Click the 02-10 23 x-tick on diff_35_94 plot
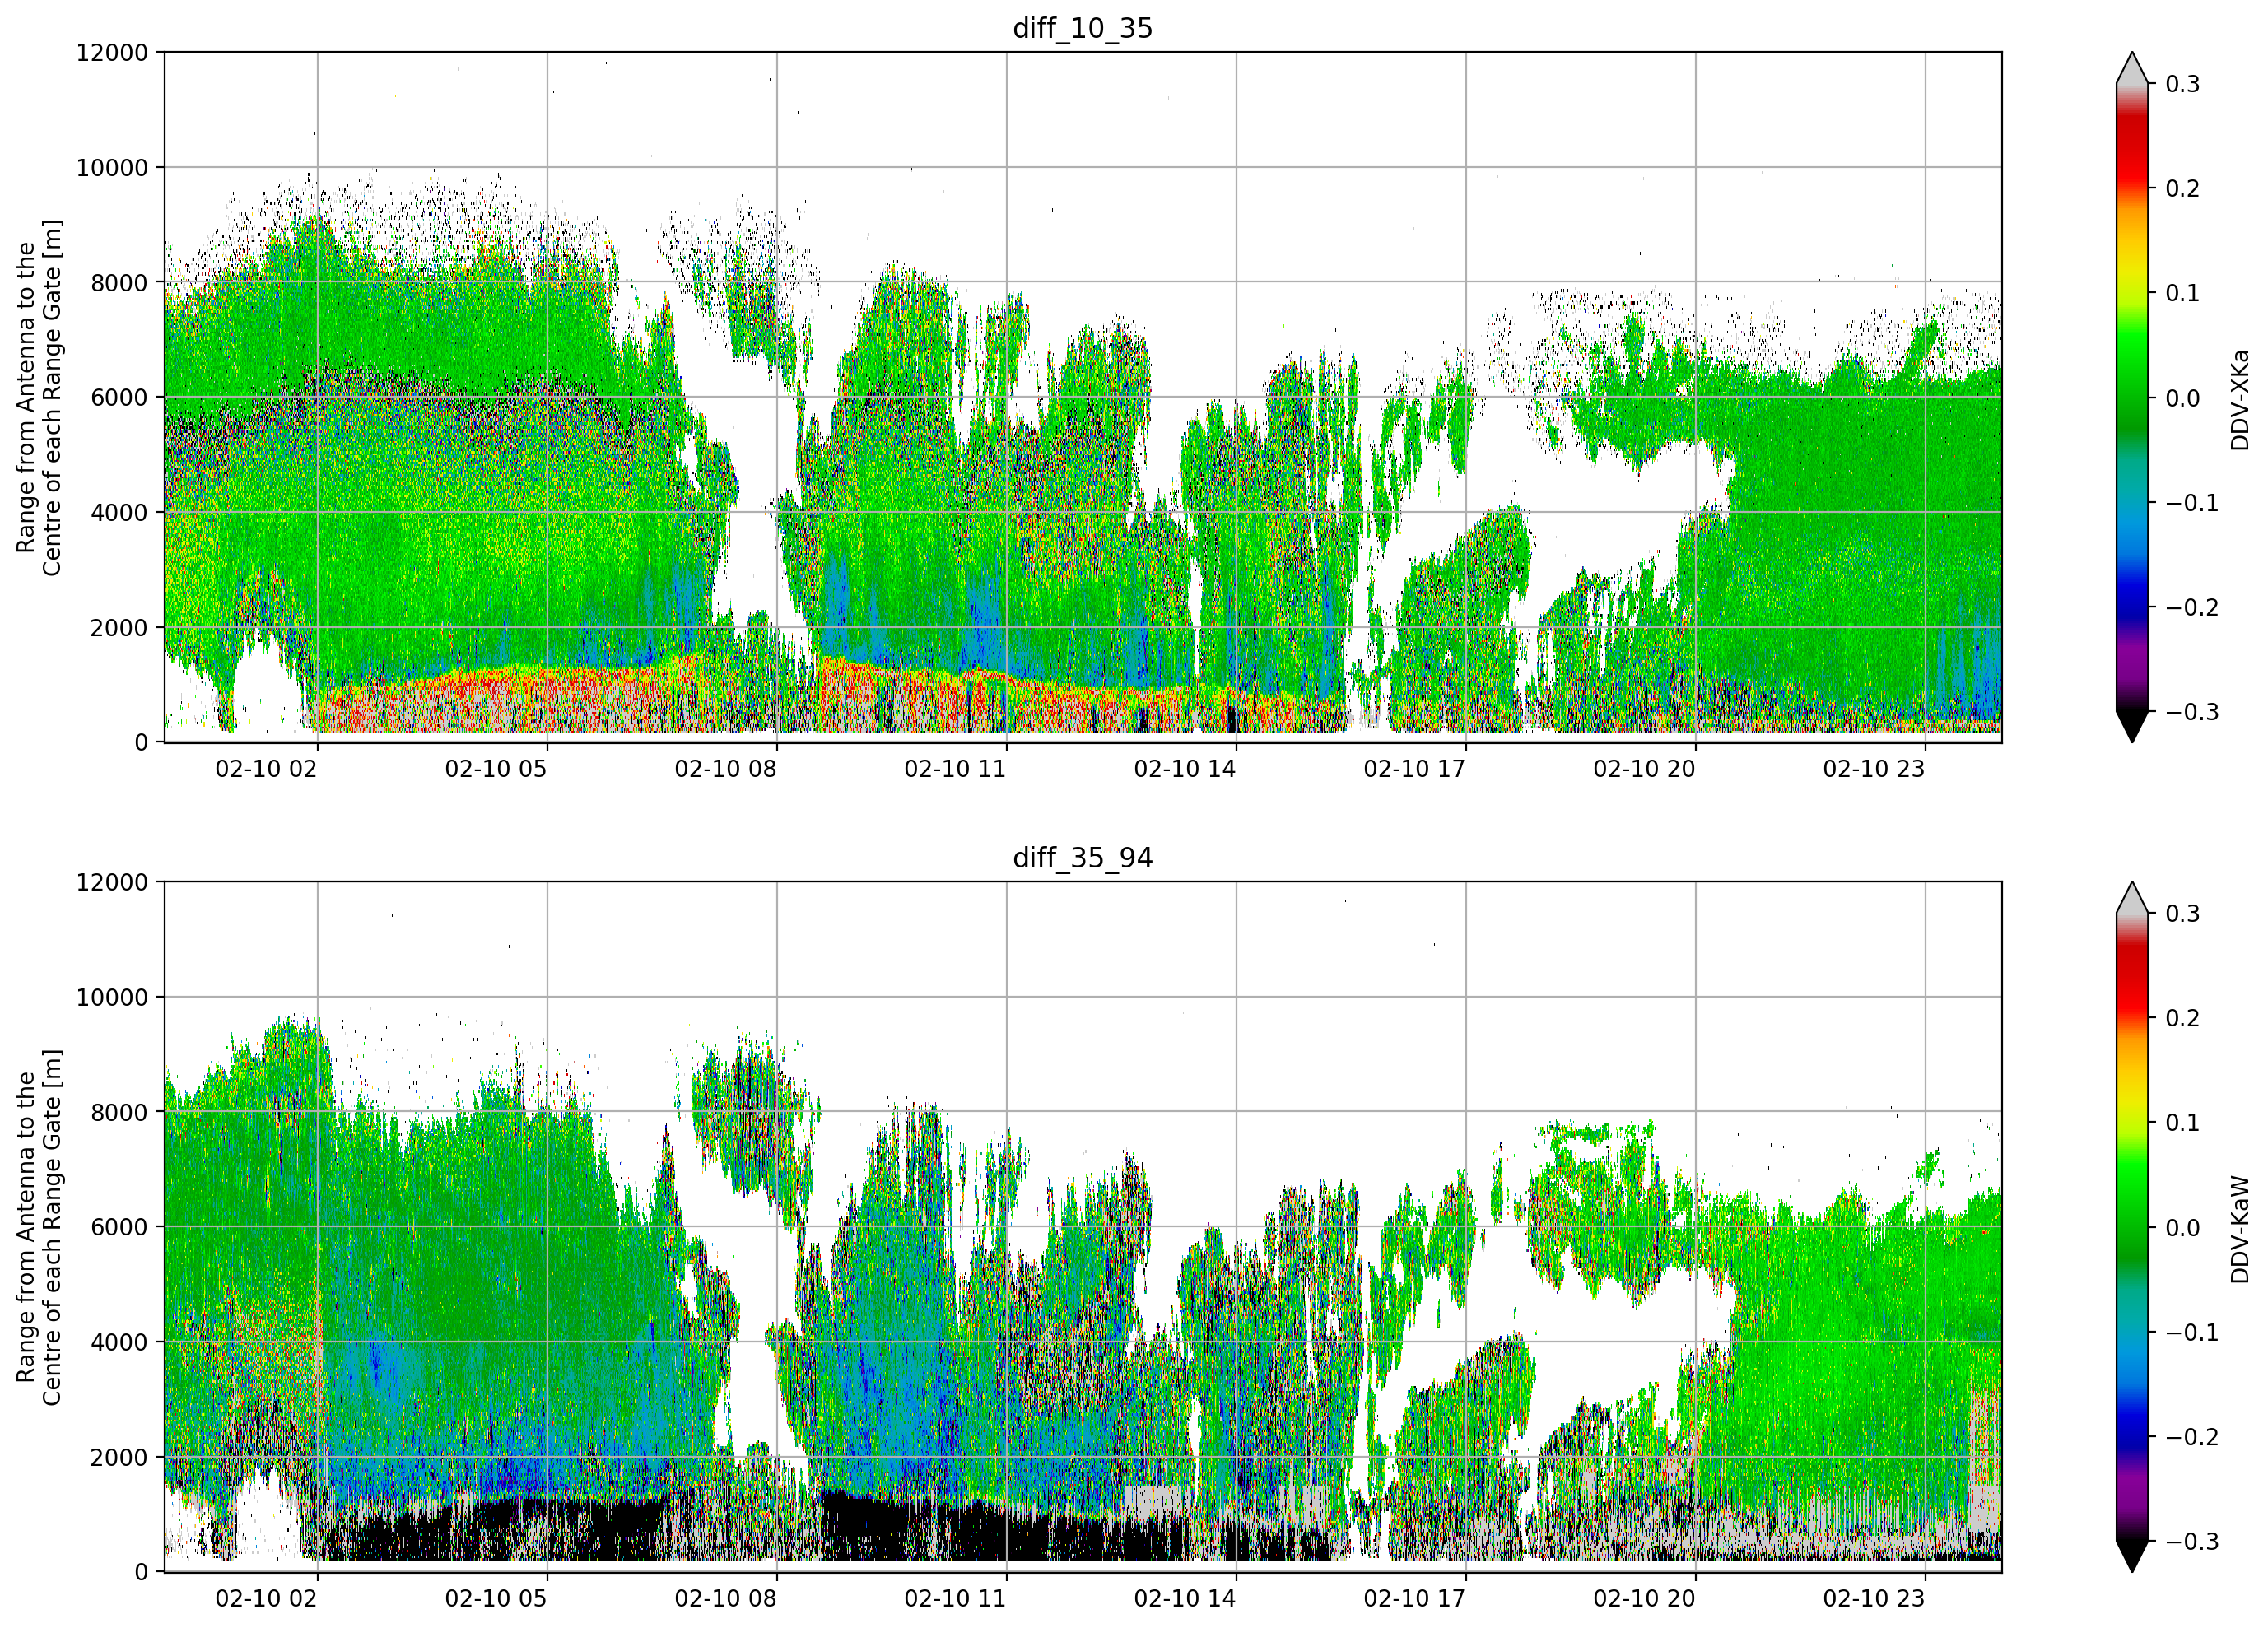Screen dimensions: 2268x1628 (x=1874, y=1599)
